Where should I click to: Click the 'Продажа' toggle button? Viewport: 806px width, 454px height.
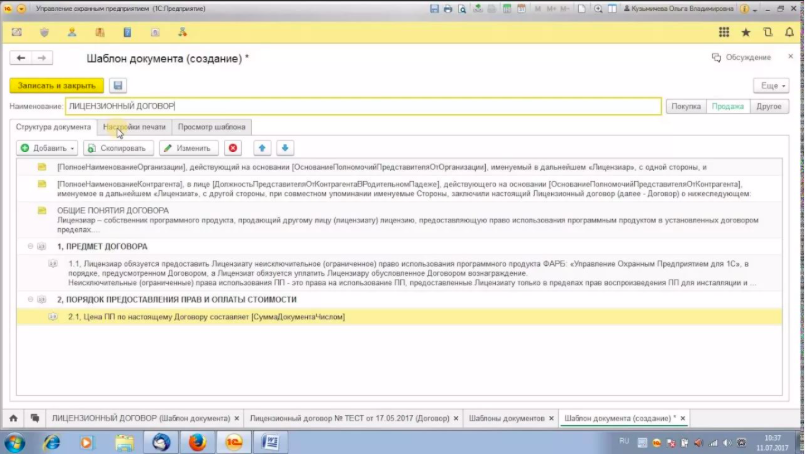(x=727, y=106)
